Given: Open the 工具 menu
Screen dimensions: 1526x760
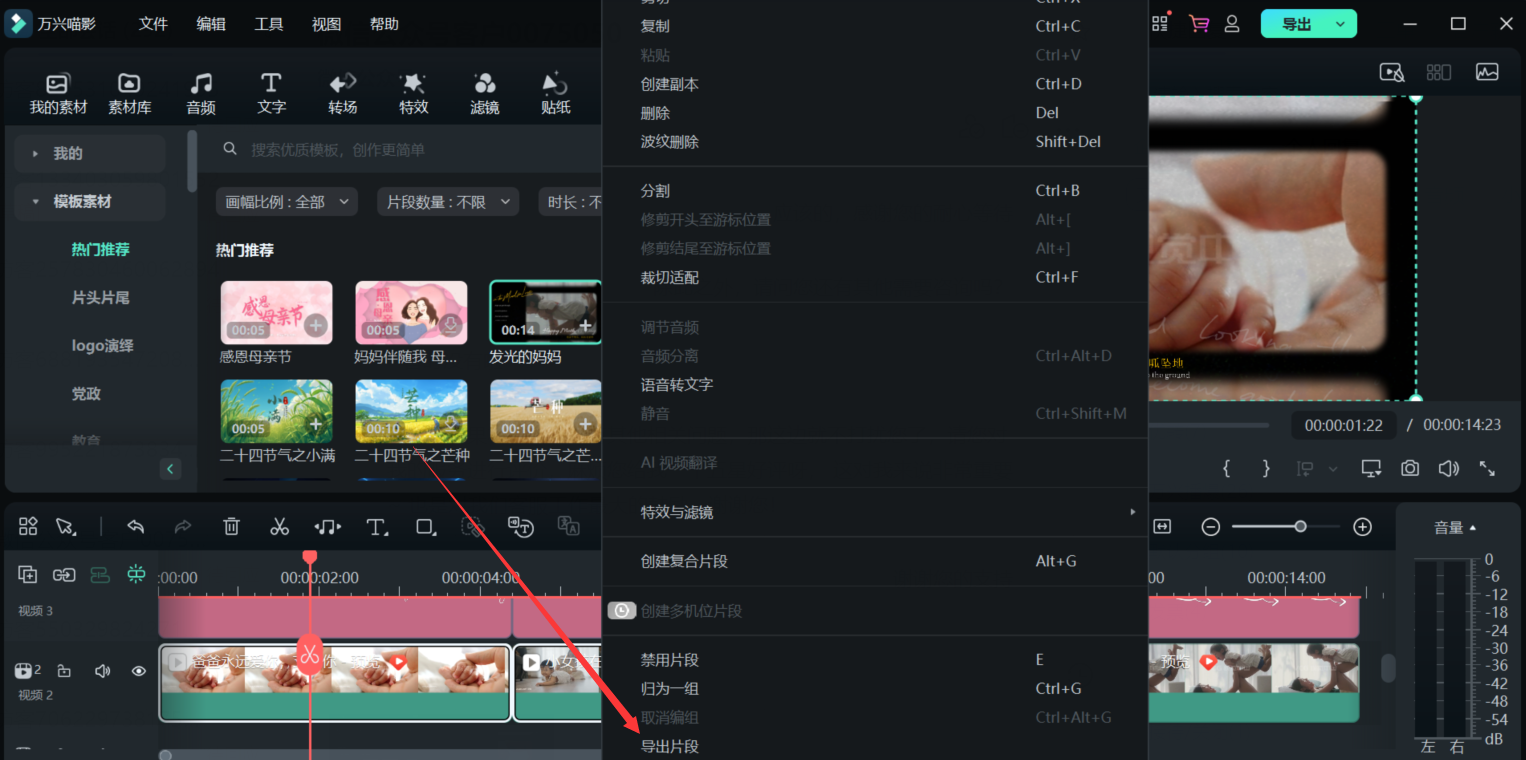Looking at the screenshot, I should pyautogui.click(x=269, y=24).
